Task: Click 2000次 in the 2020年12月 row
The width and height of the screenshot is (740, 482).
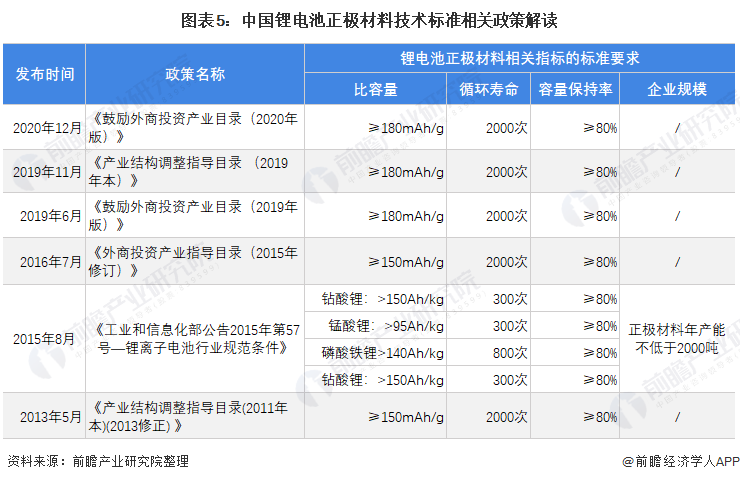Action: pyautogui.click(x=506, y=128)
